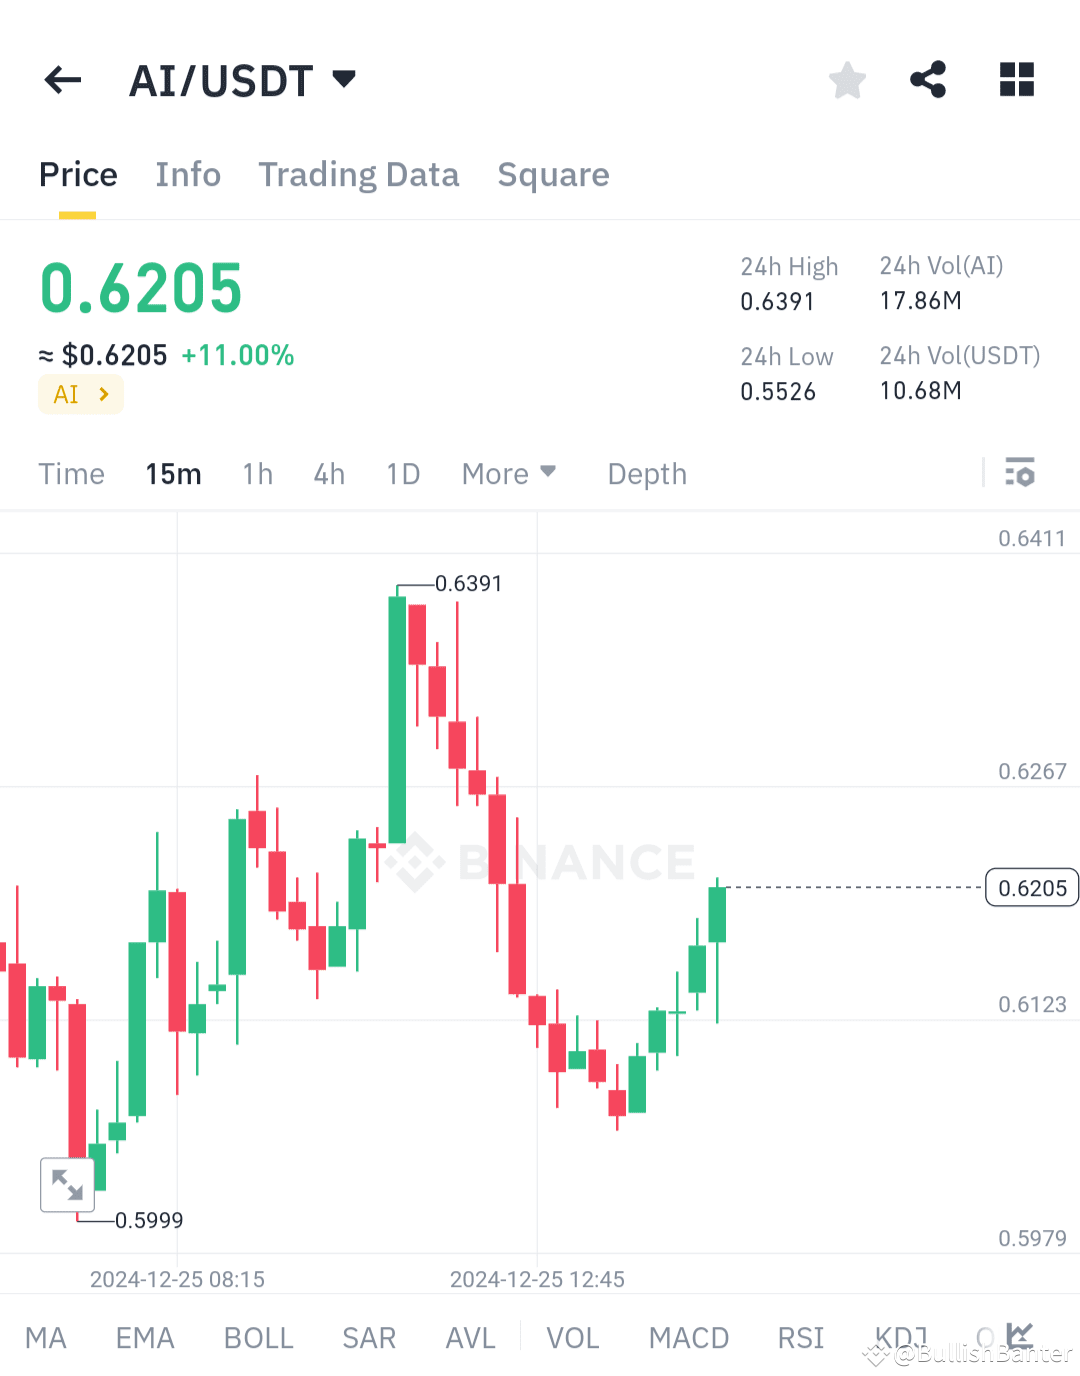Open the Depth view
1080x1376 pixels.
[x=646, y=473]
